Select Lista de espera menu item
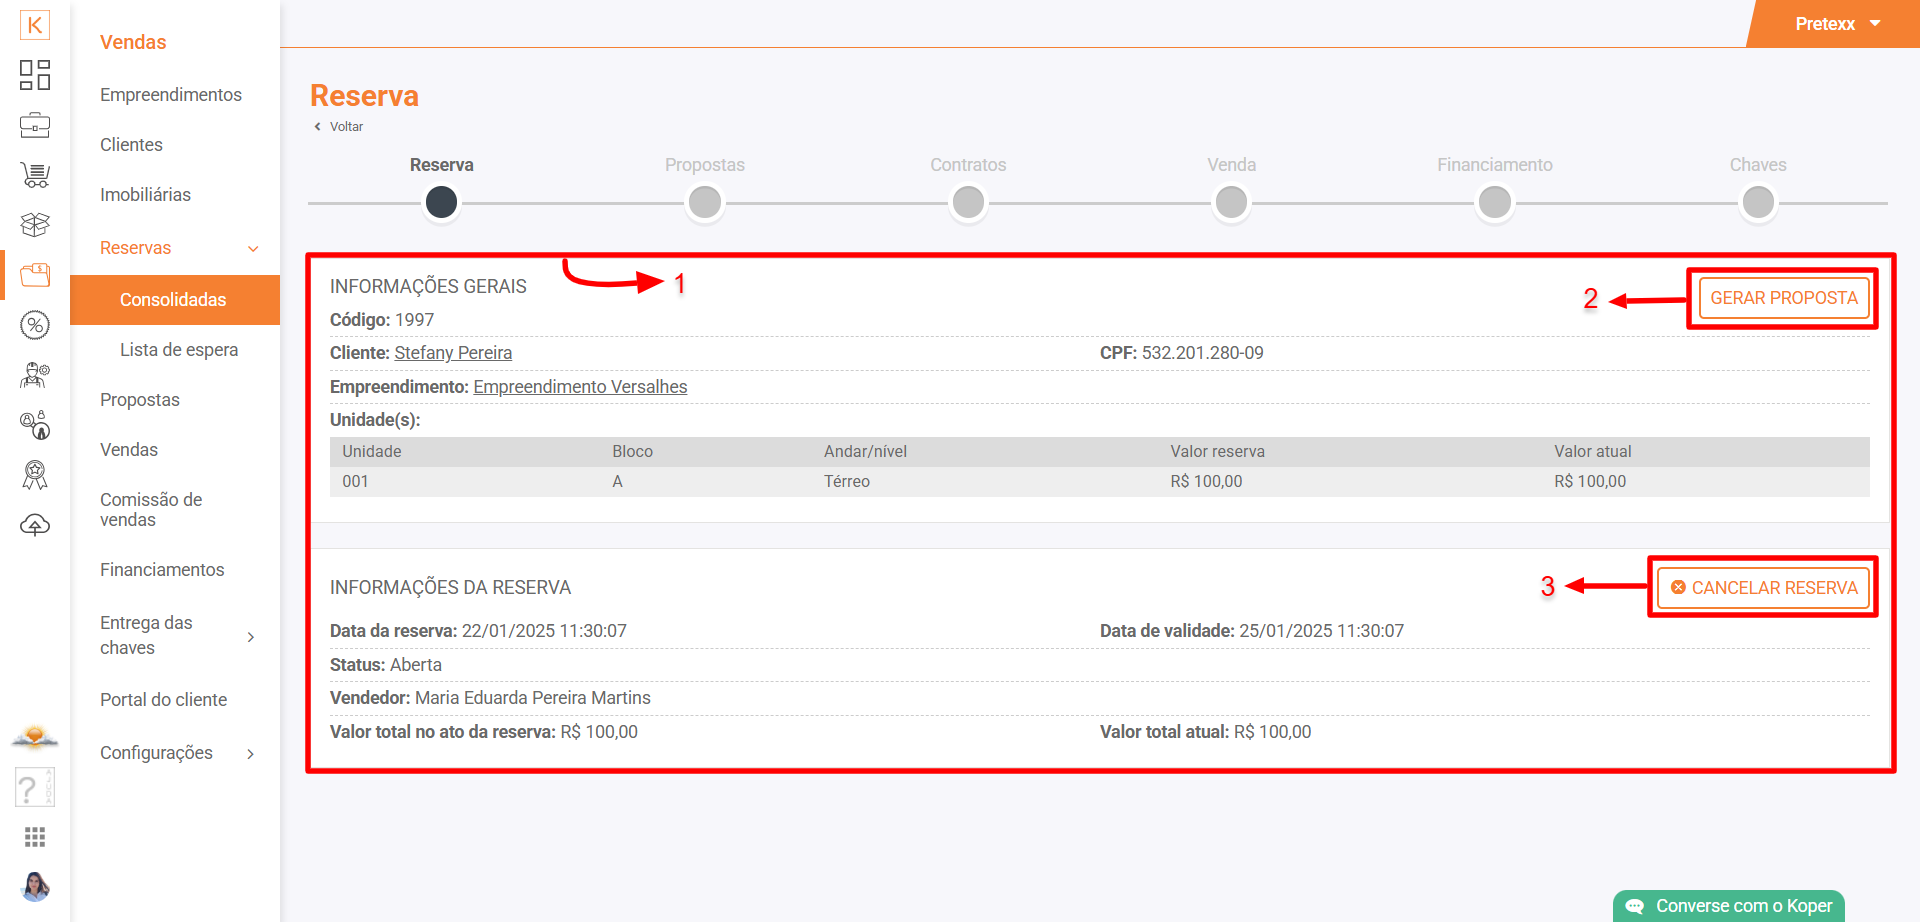Screen dimensions: 1920x922 point(179,350)
